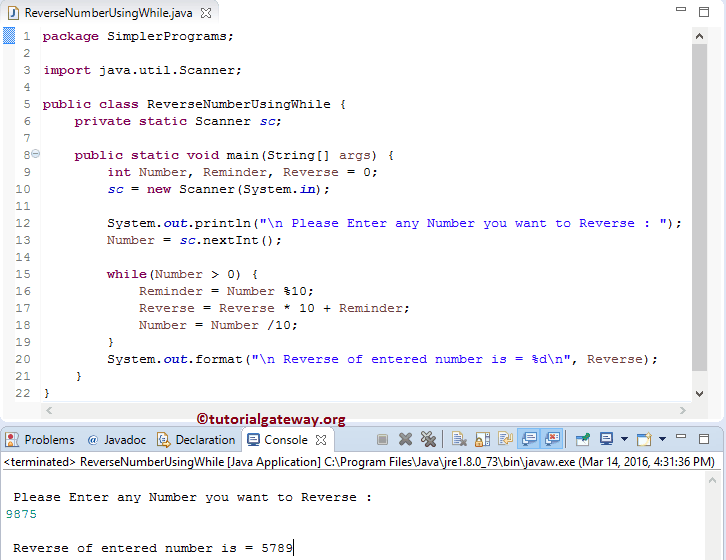Toggle Scroll Lock in Console
Screen dimensions: 726x560
pos(482,439)
